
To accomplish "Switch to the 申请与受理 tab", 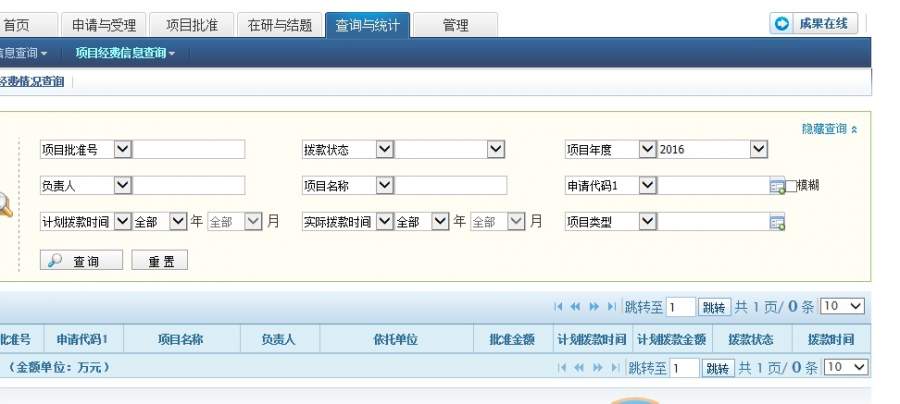I will [104, 25].
